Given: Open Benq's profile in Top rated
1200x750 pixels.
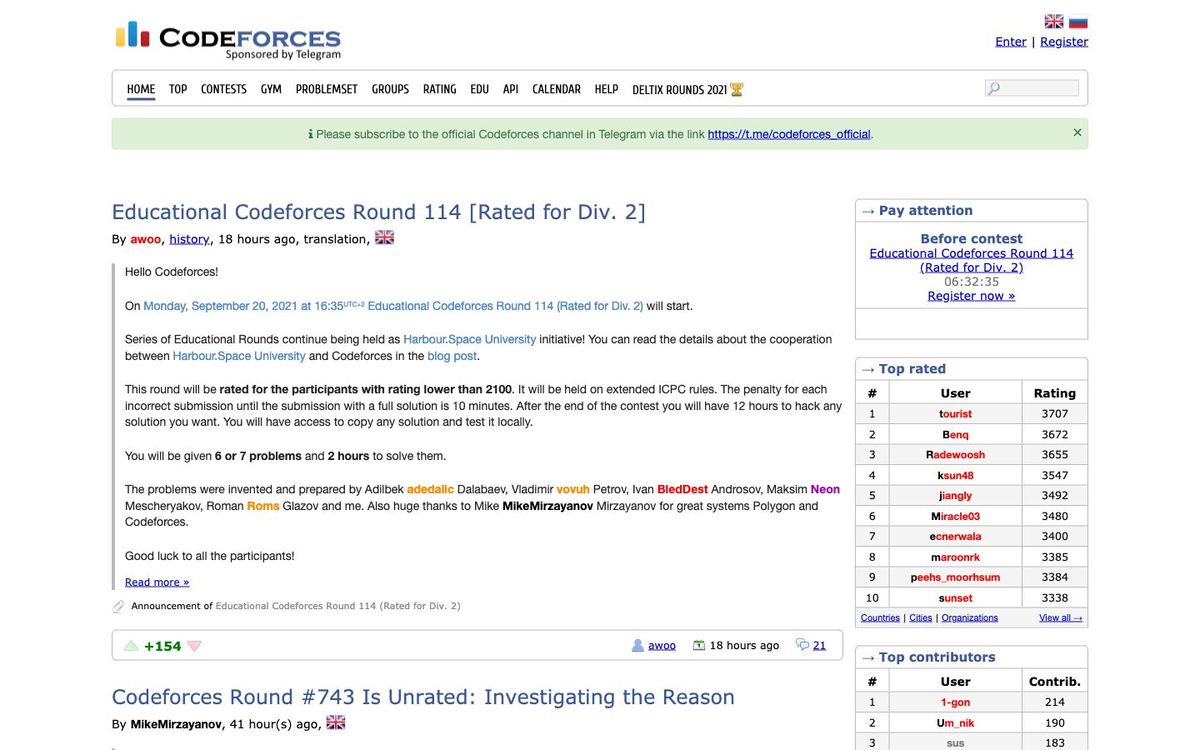Looking at the screenshot, I should click(x=955, y=435).
